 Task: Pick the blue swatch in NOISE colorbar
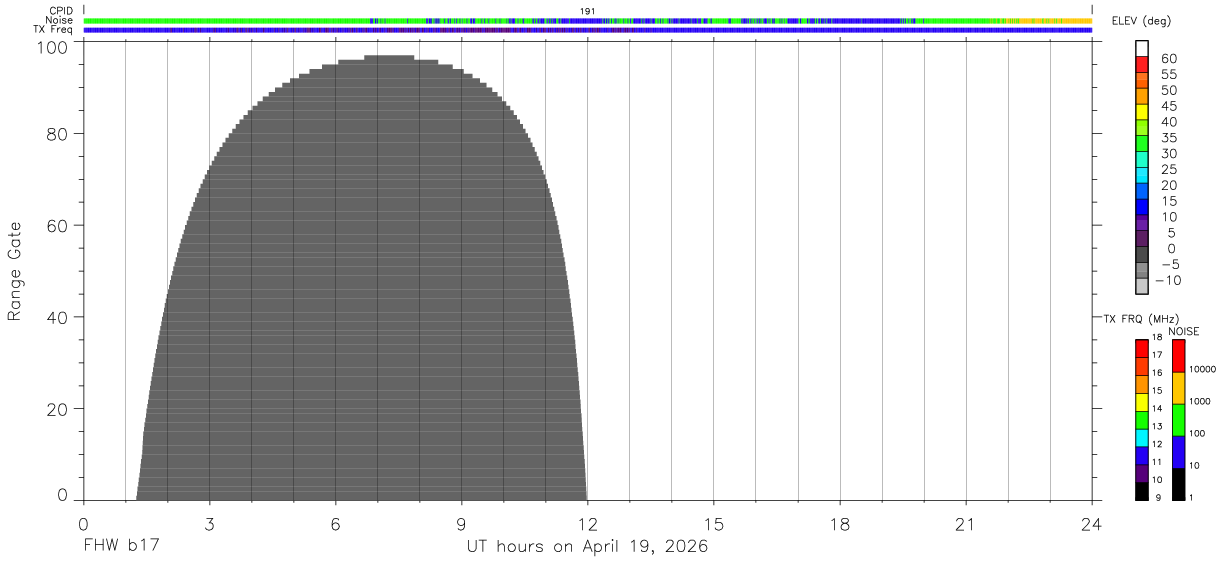click(x=1178, y=452)
